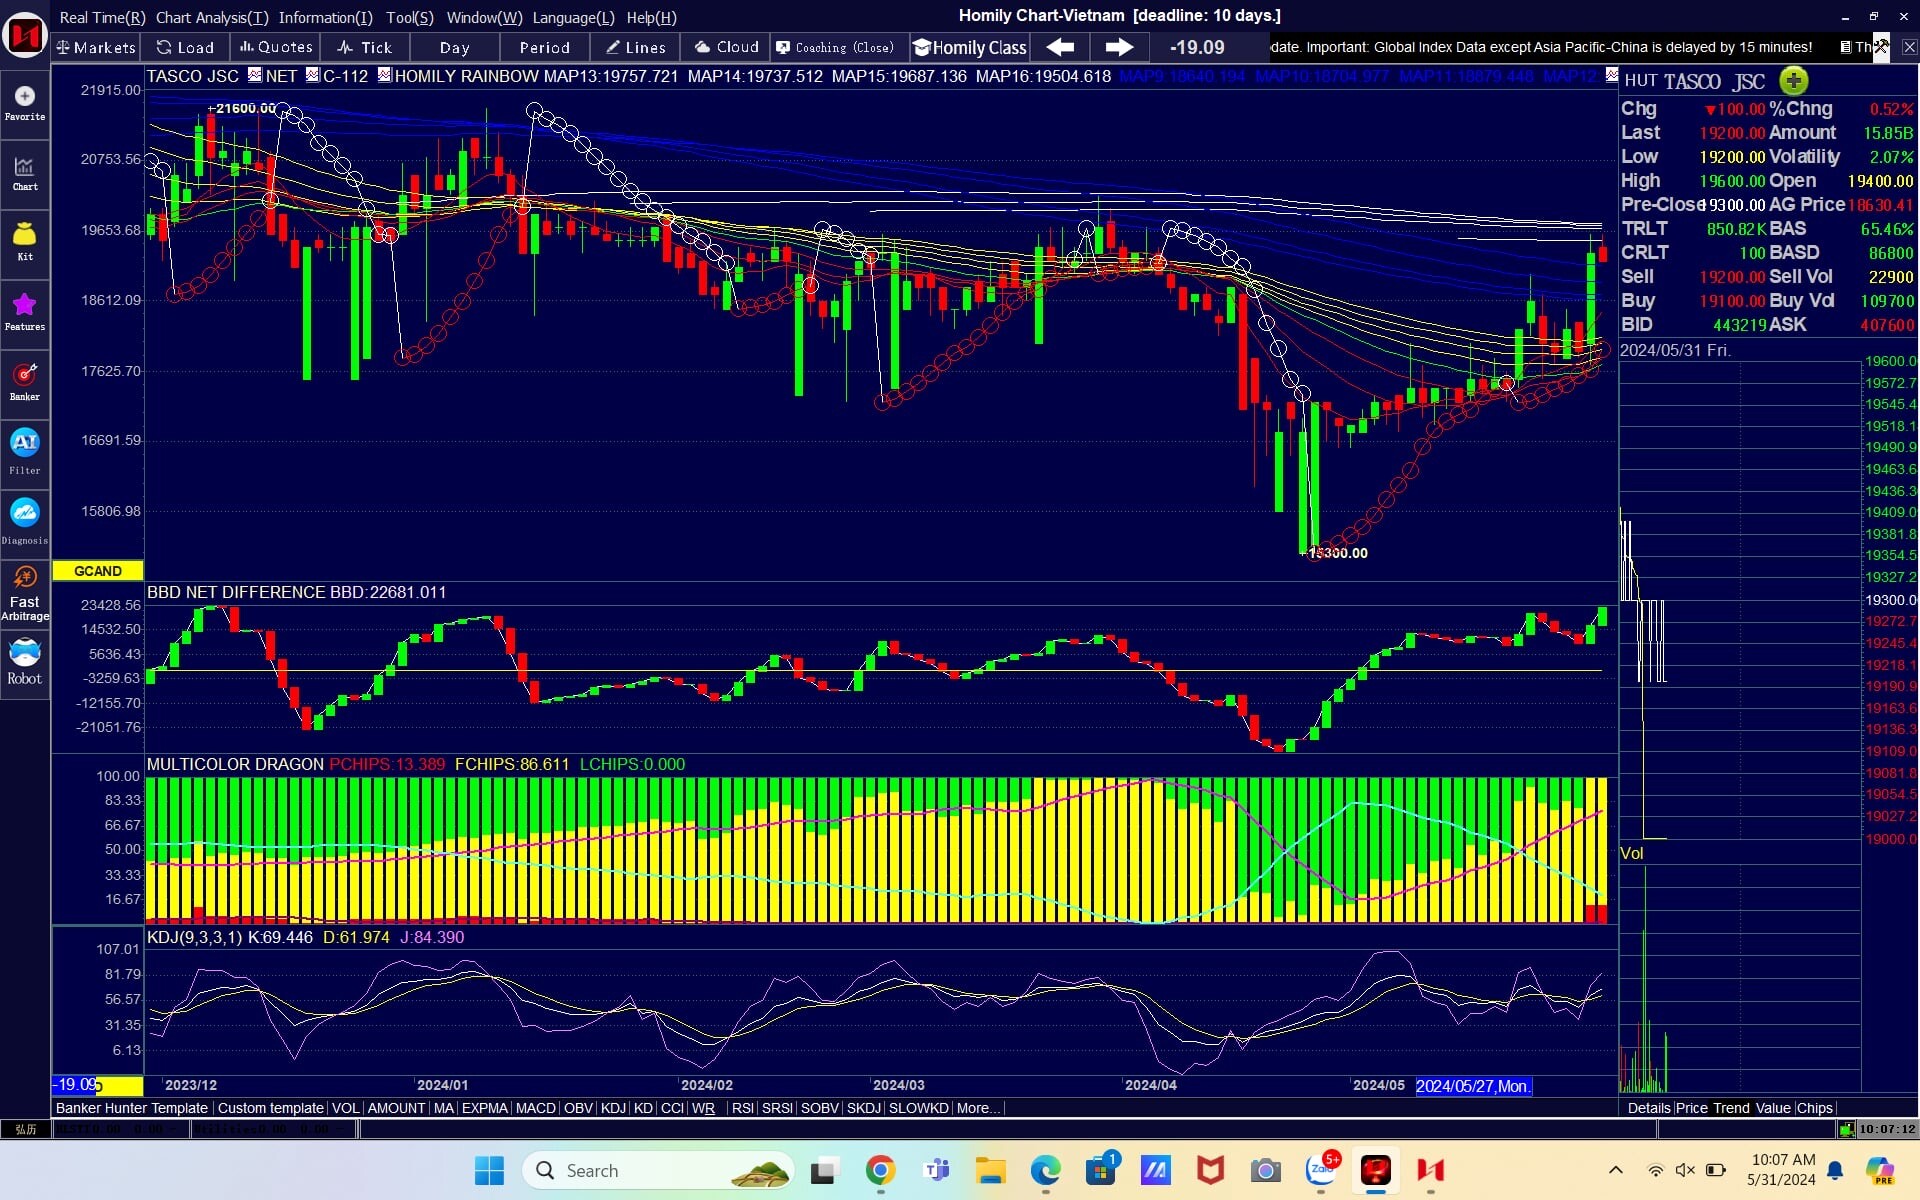This screenshot has width=1920, height=1200.
Task: Open Microsoft Teams from taskbar
Action: coord(937,1170)
